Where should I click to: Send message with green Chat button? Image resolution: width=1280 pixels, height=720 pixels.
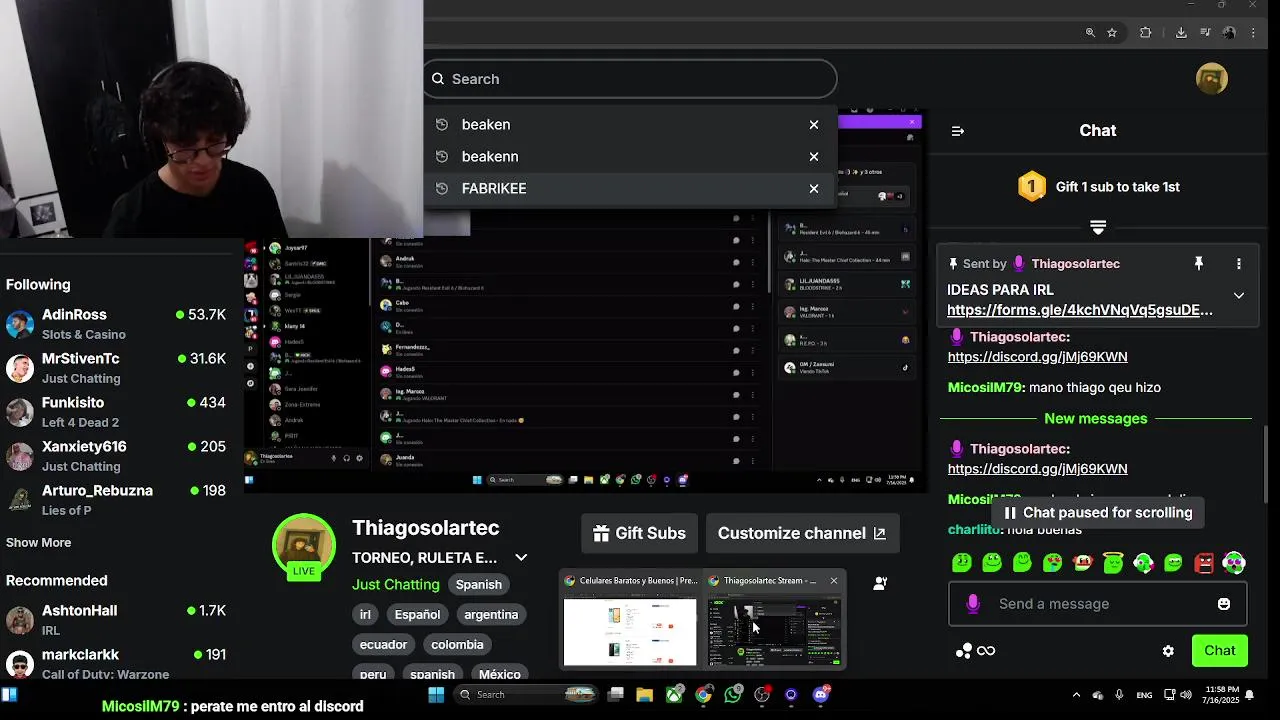pyautogui.click(x=1219, y=651)
